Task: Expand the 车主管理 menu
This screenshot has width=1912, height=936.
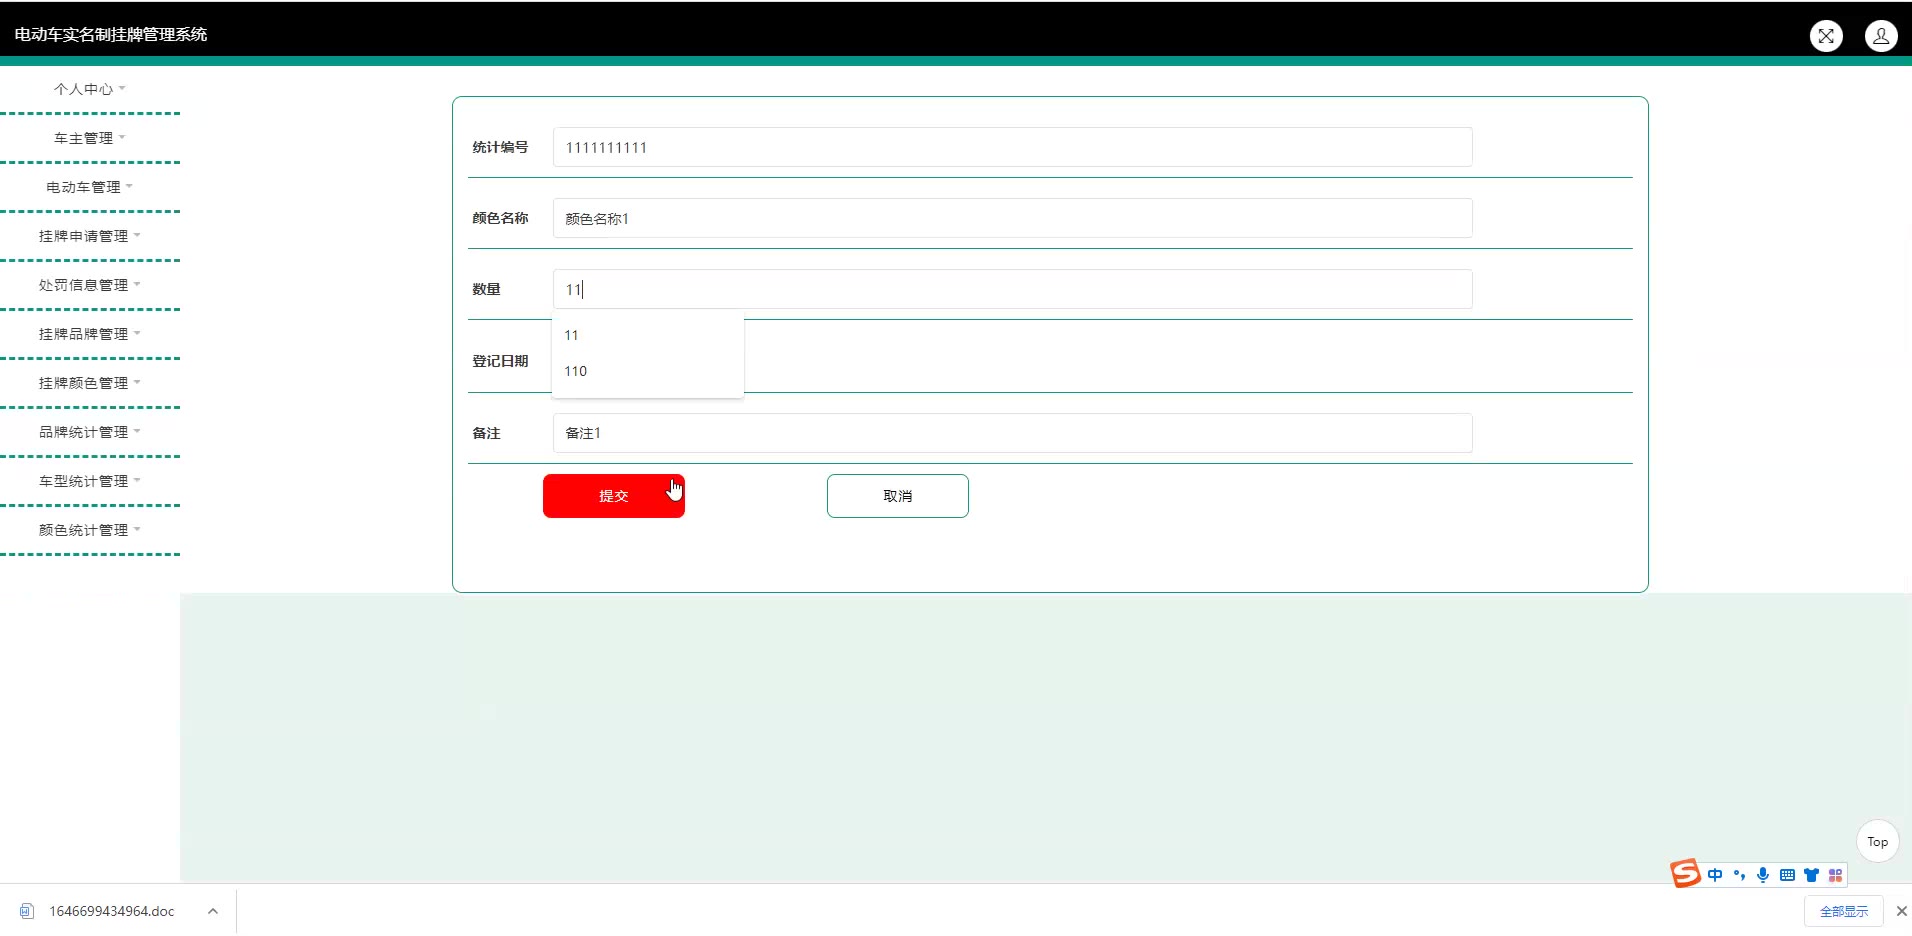Action: coord(90,138)
